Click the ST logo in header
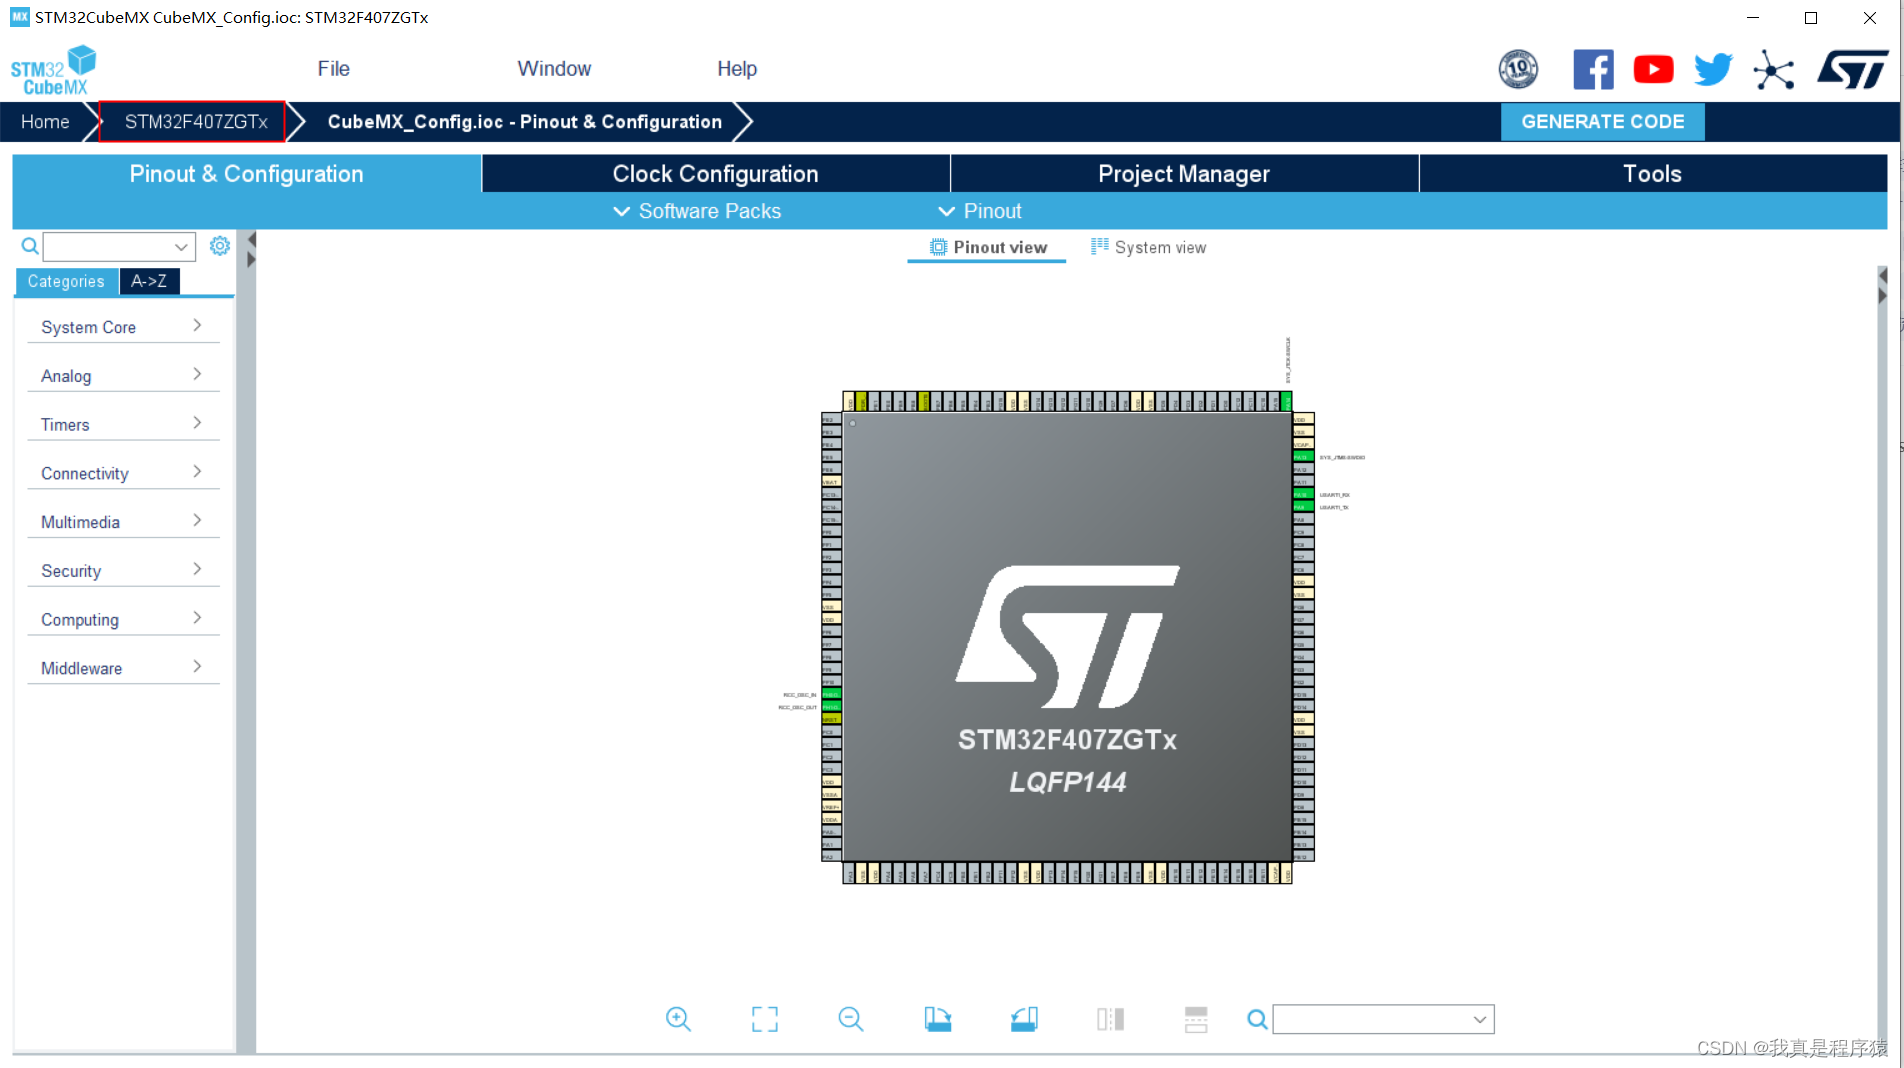Image resolution: width=1904 pixels, height=1068 pixels. (1853, 69)
